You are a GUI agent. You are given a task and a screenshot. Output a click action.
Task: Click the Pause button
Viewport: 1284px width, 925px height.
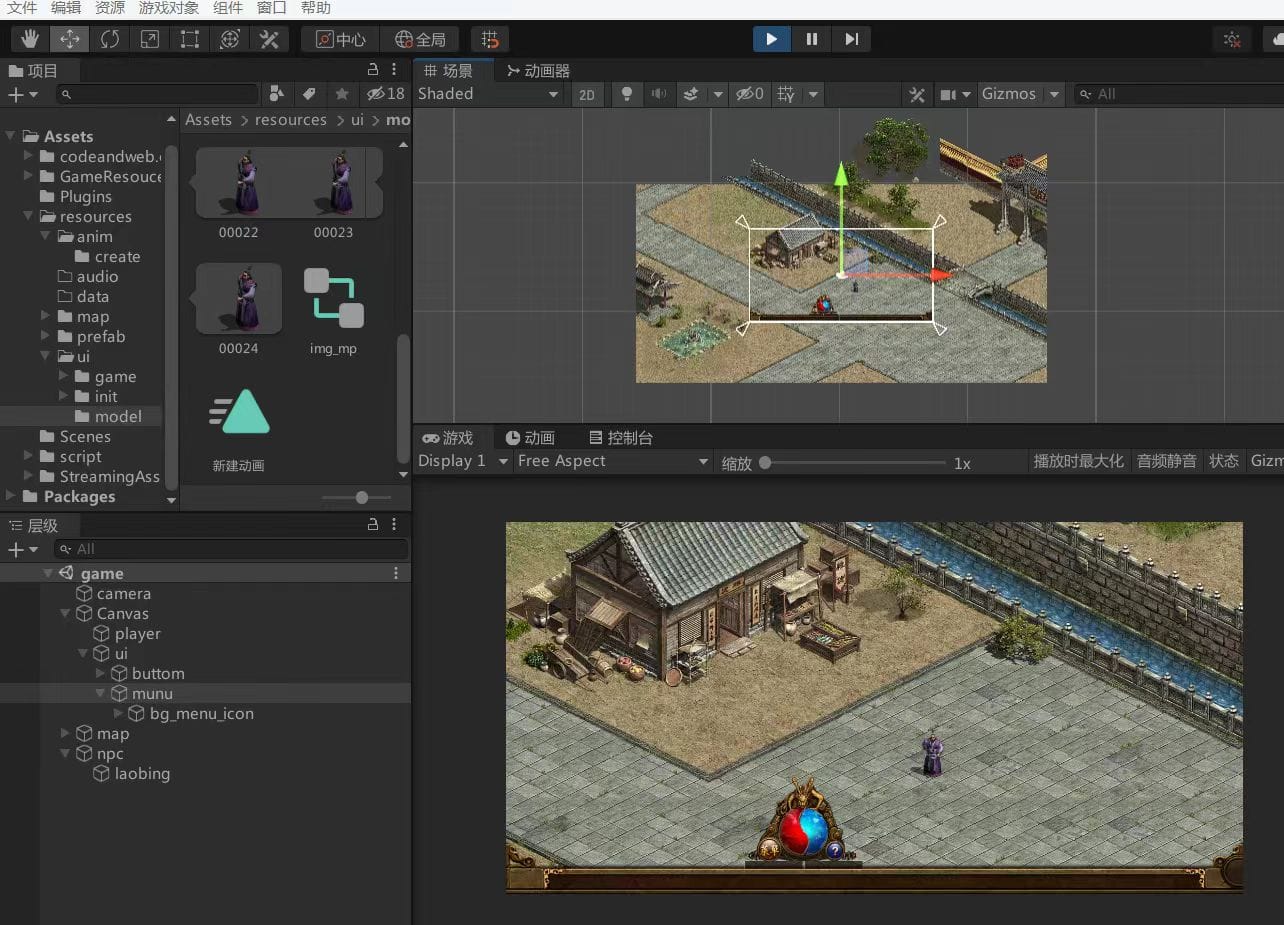(x=811, y=39)
